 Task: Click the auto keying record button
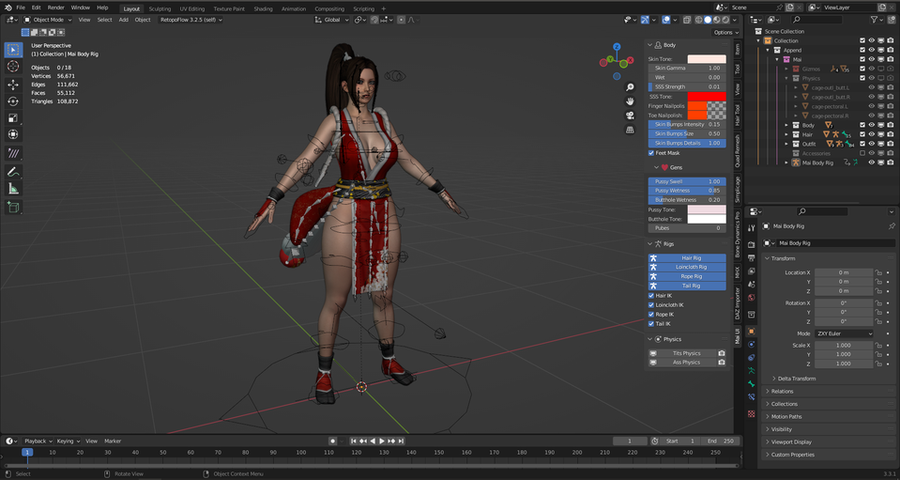click(x=332, y=441)
